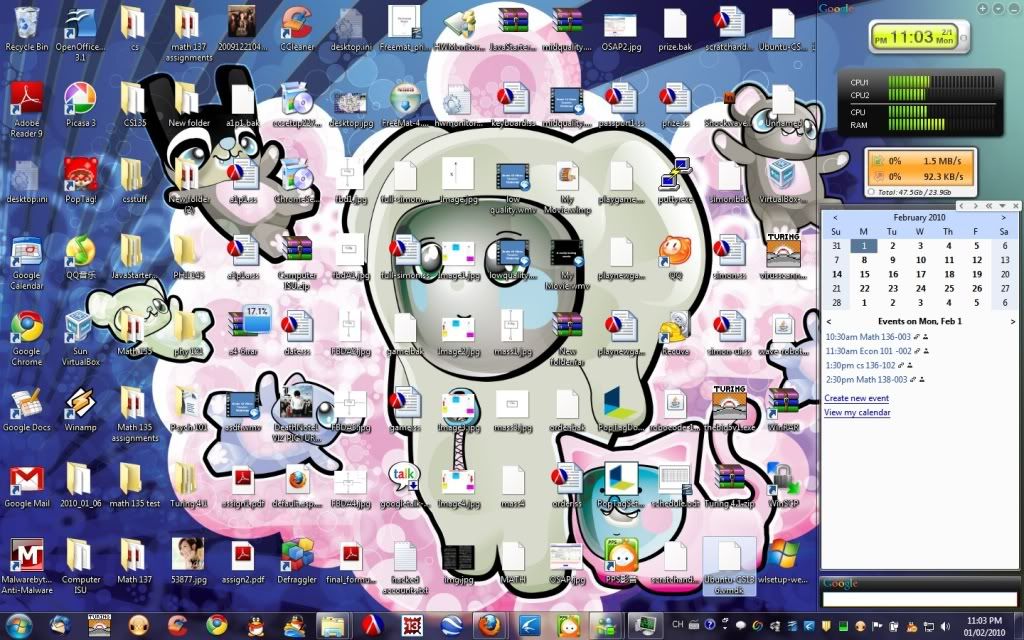Open the Google Calendar shortcut
Screen dimensions: 1024x640
coord(26,263)
